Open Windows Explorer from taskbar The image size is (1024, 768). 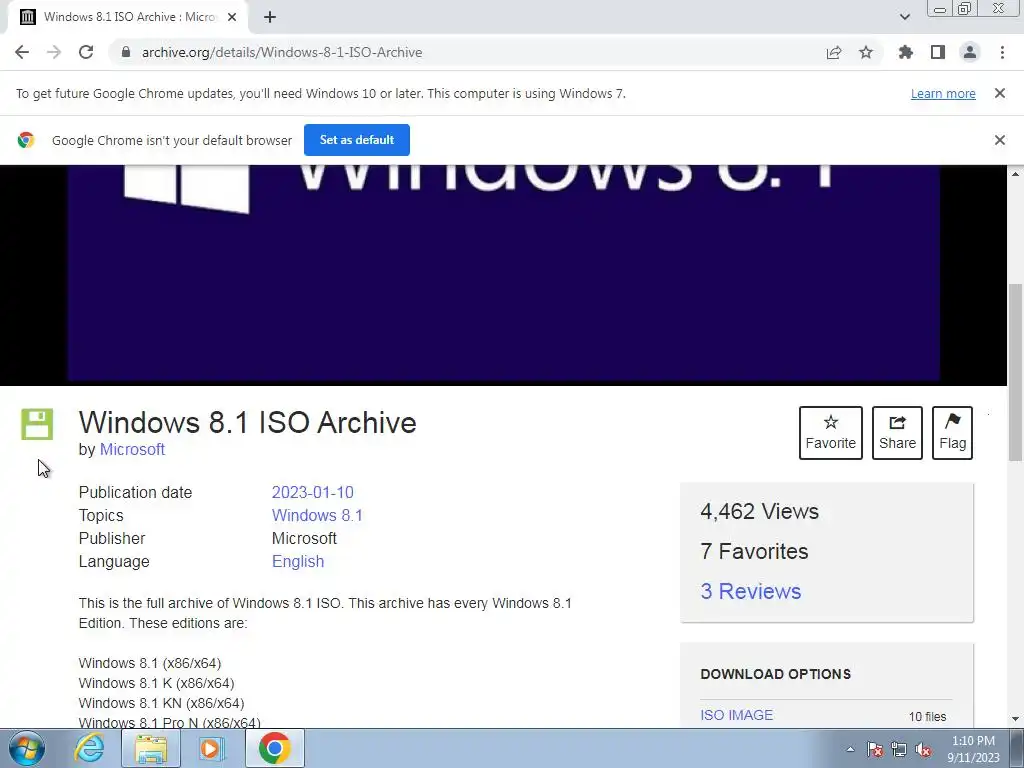pyautogui.click(x=151, y=748)
